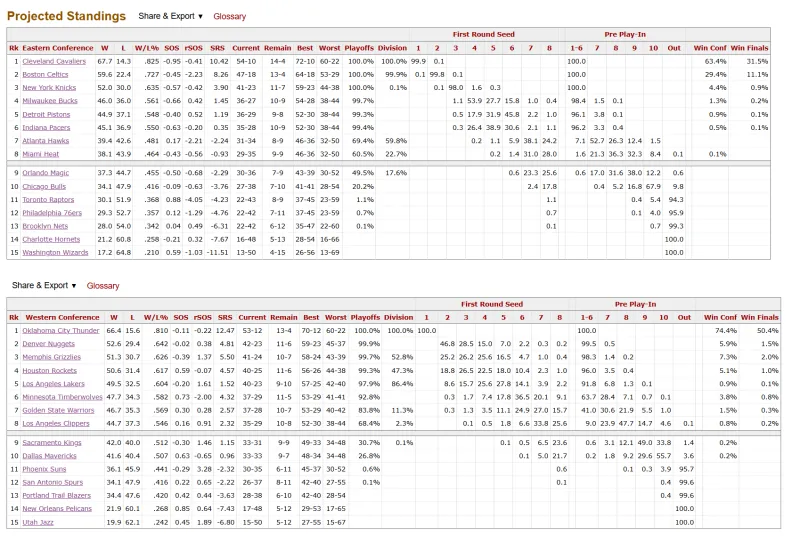The image size is (800, 543).
Task: Open the Memphis Grizzlies team page
Action: [x=52, y=357]
